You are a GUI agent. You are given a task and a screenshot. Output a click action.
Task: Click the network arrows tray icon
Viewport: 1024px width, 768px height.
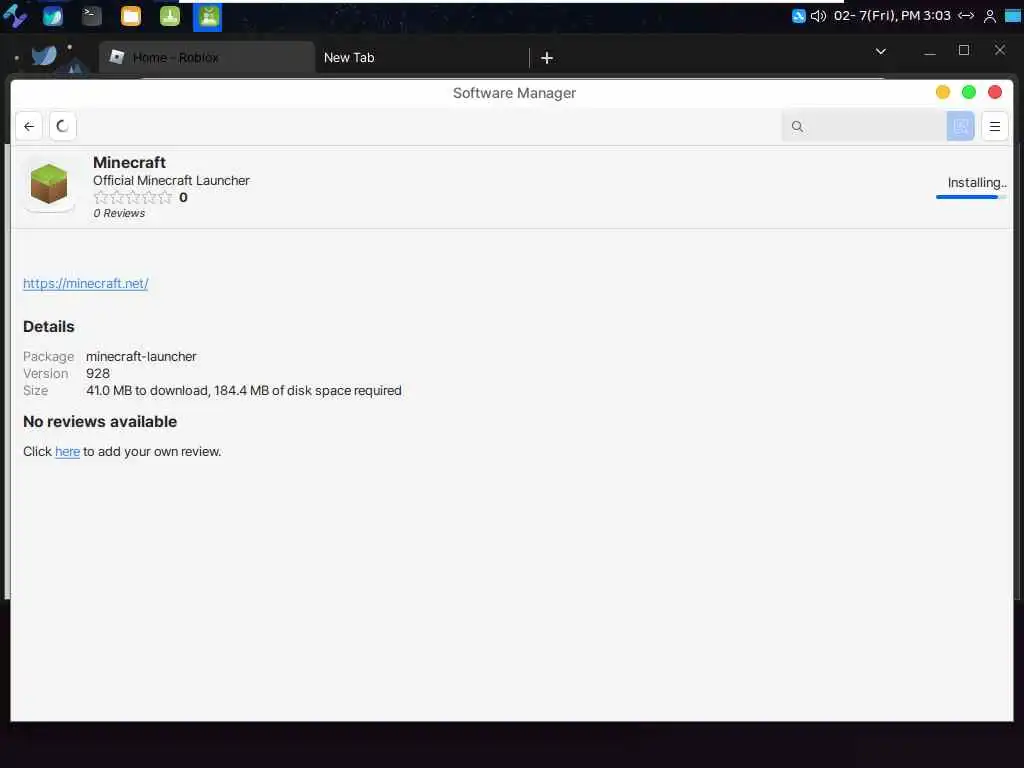coord(966,16)
